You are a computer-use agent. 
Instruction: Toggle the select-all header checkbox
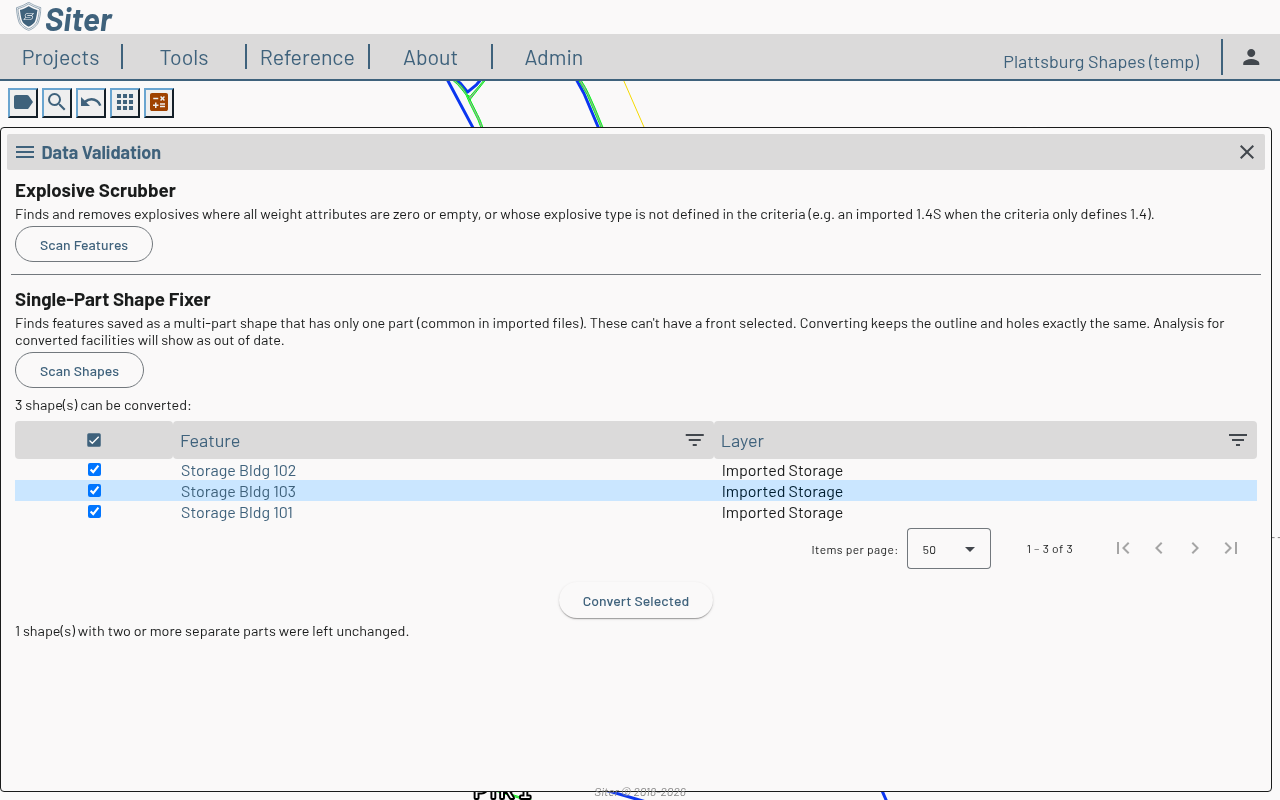94,440
